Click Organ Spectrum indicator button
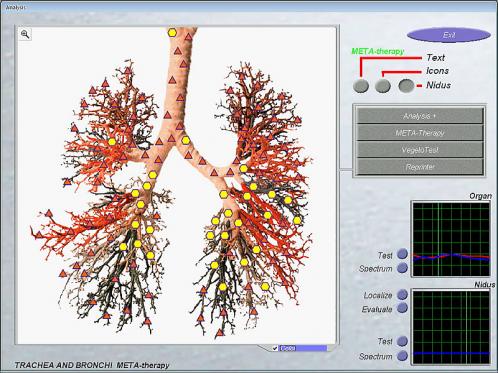This screenshot has height=373, width=498. point(402,268)
